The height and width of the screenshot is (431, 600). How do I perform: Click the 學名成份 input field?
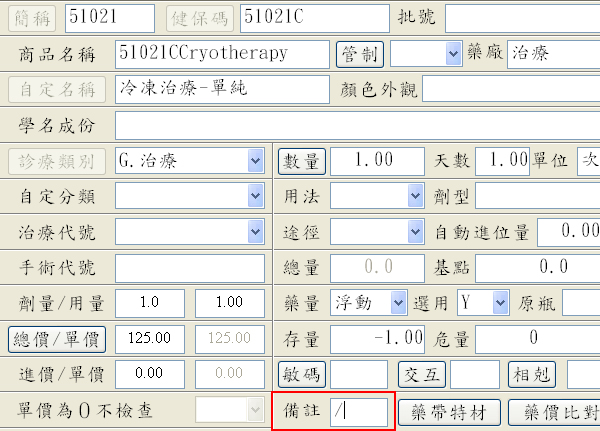click(x=356, y=125)
